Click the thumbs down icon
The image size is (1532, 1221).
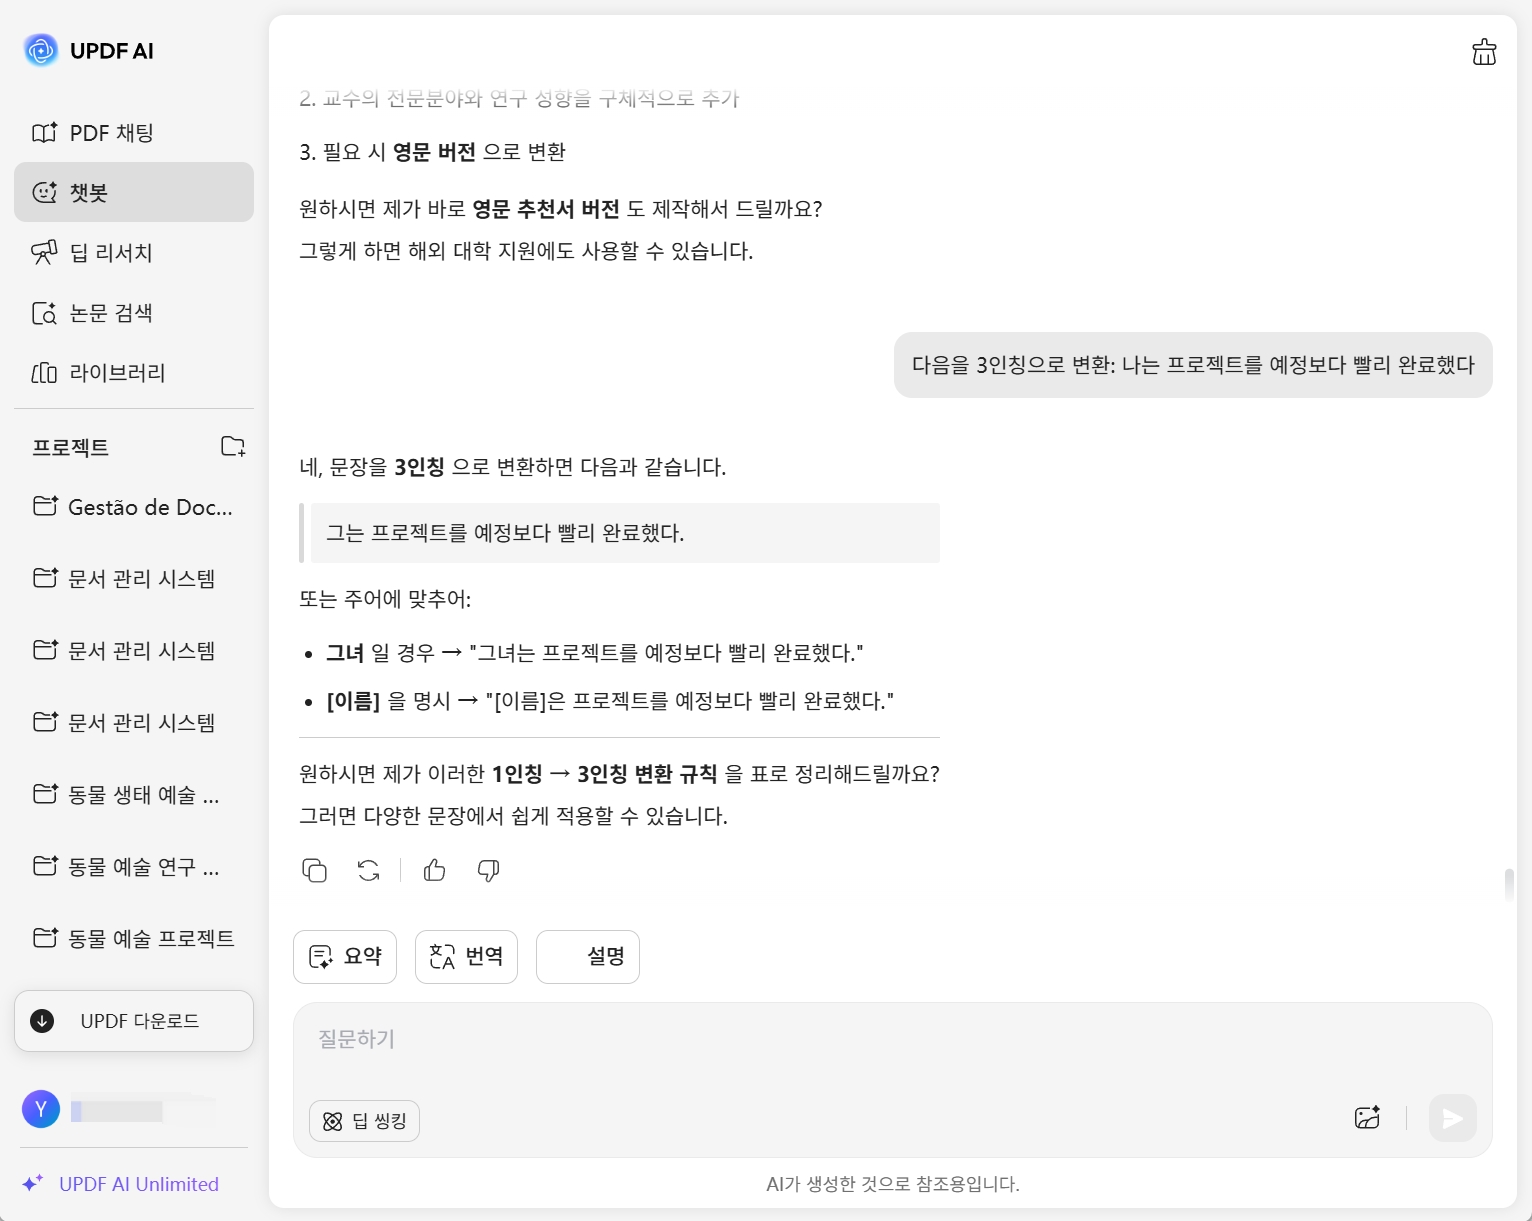488,870
